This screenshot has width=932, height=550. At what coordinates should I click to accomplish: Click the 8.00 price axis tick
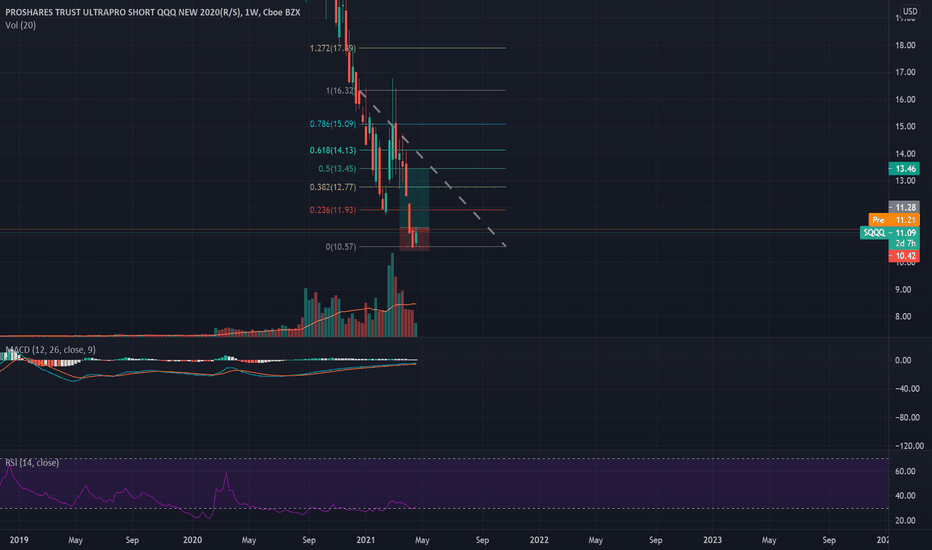[x=903, y=317]
